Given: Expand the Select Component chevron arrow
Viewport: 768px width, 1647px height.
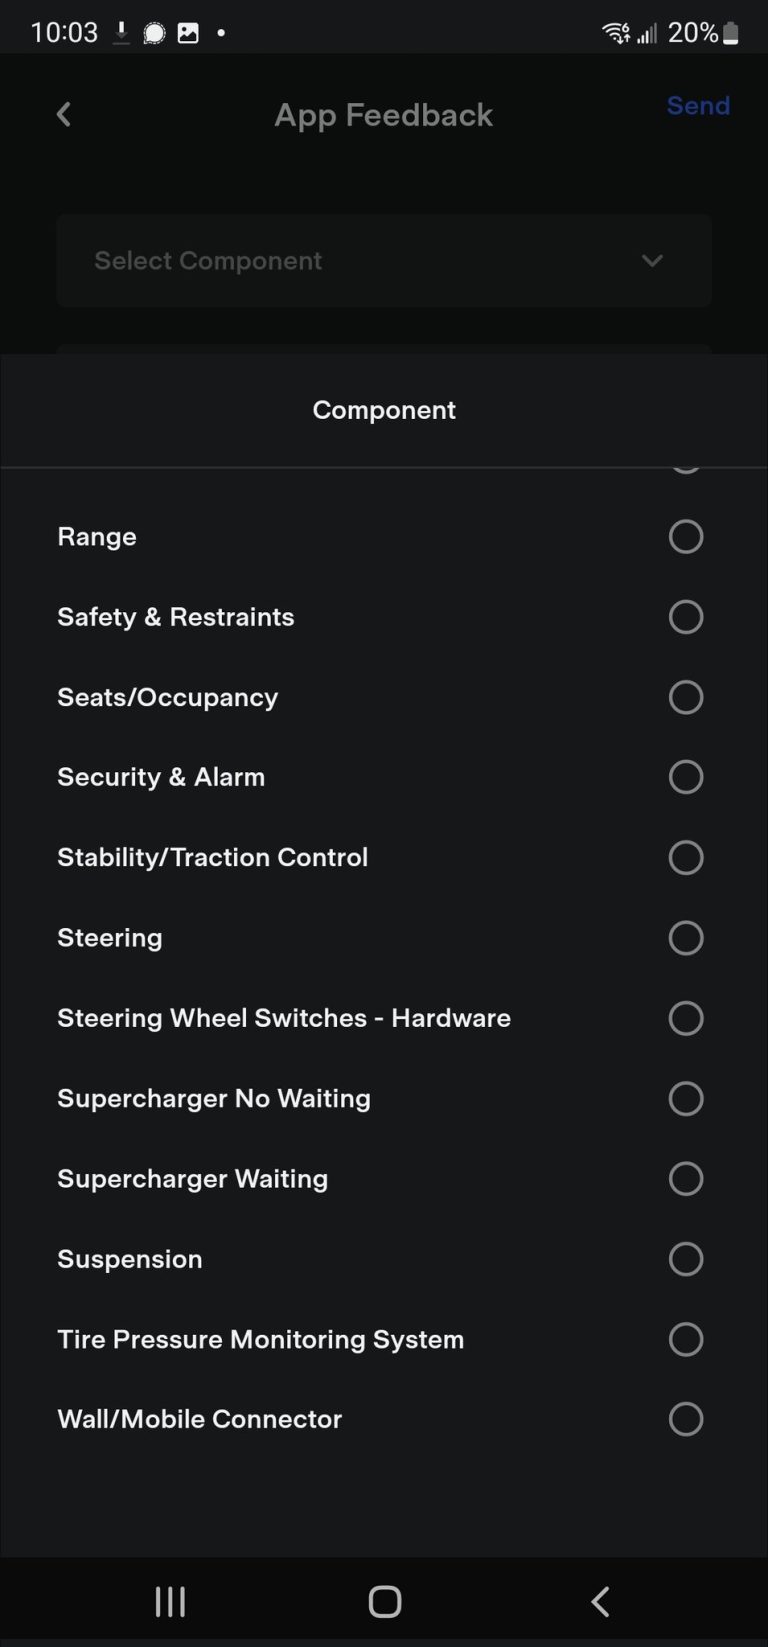Looking at the screenshot, I should [652, 261].
